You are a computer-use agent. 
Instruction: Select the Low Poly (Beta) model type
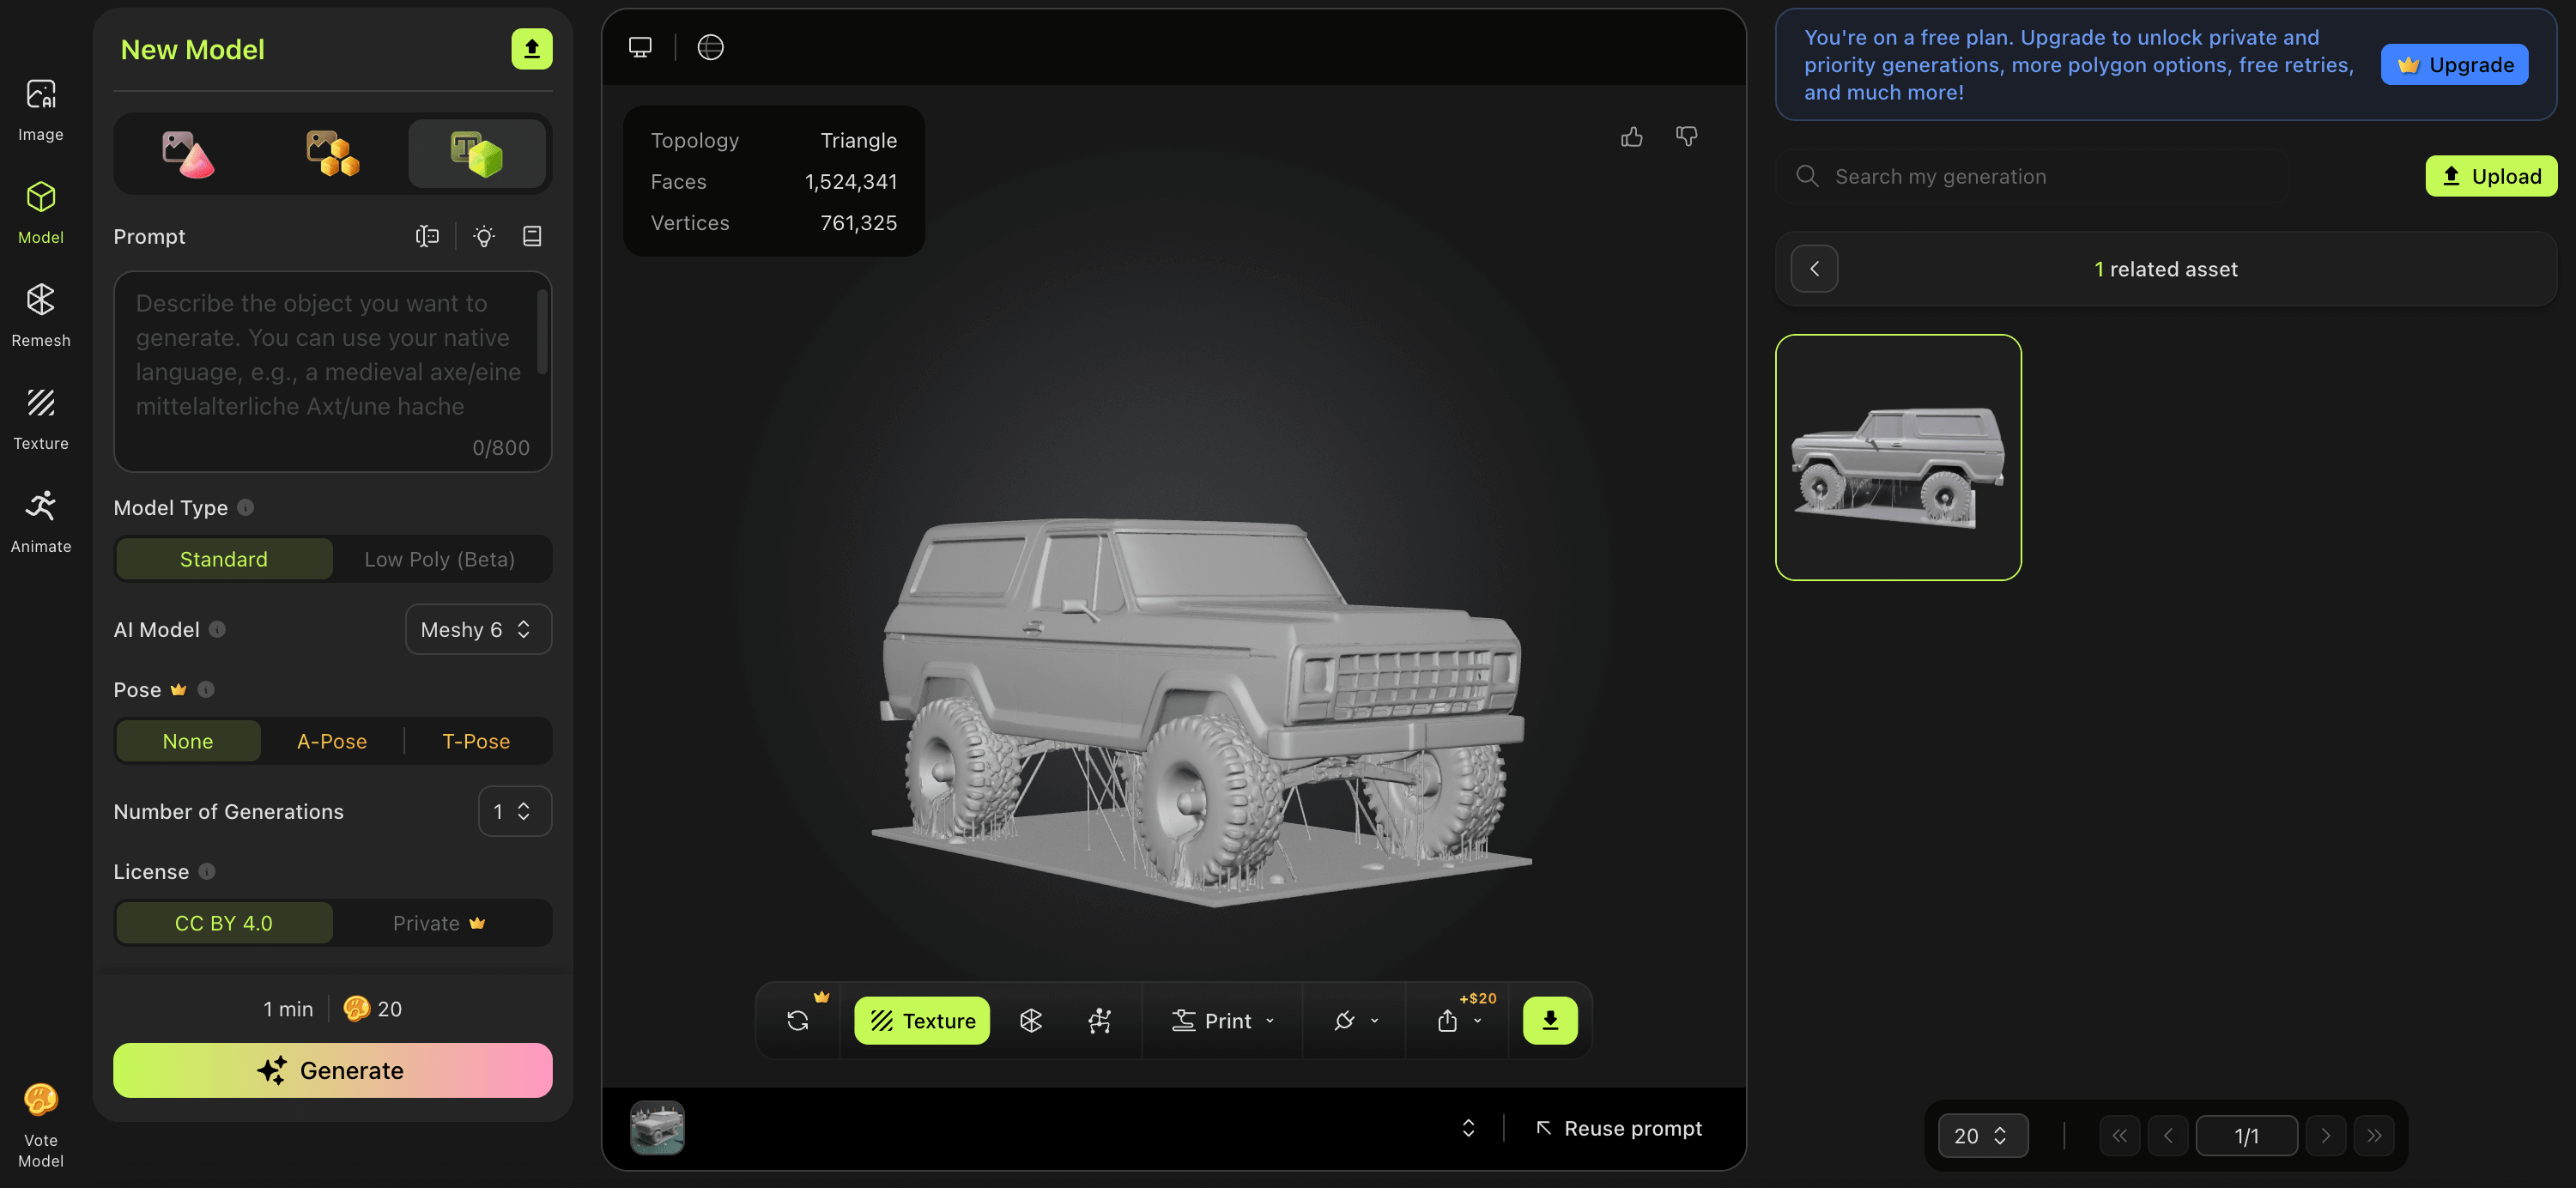point(440,559)
